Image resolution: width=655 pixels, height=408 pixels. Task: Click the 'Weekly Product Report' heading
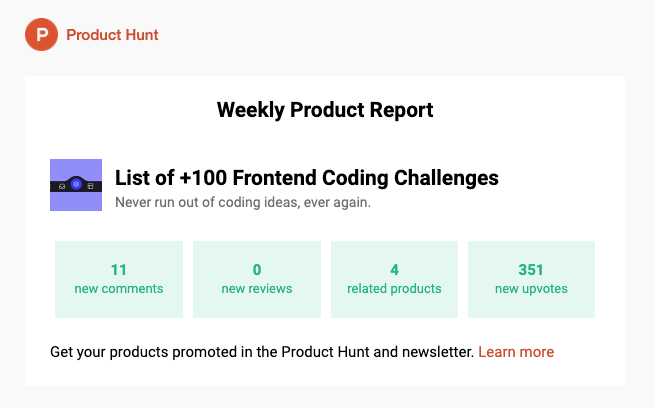click(x=325, y=110)
